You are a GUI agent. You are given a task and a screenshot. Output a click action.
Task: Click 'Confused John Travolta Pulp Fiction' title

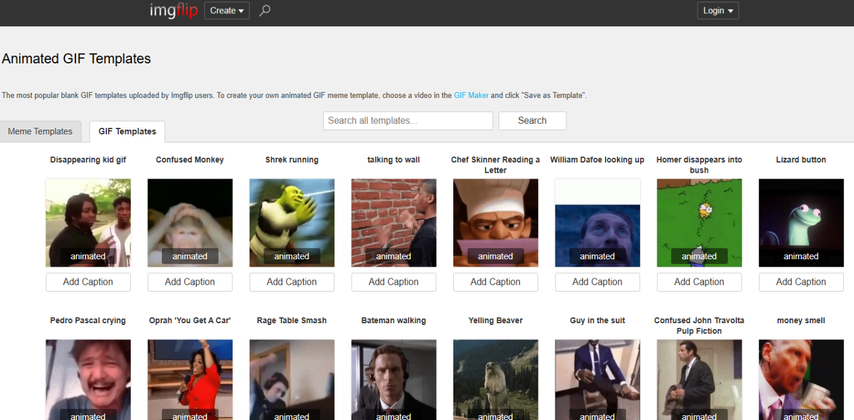tap(699, 326)
